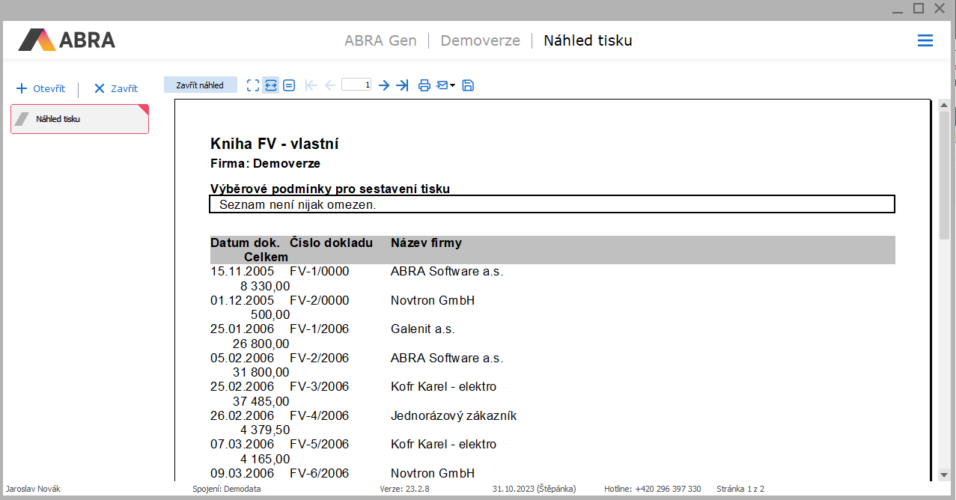956x500 pixels.
Task: Click the ABRA logo
Action: tap(67, 41)
